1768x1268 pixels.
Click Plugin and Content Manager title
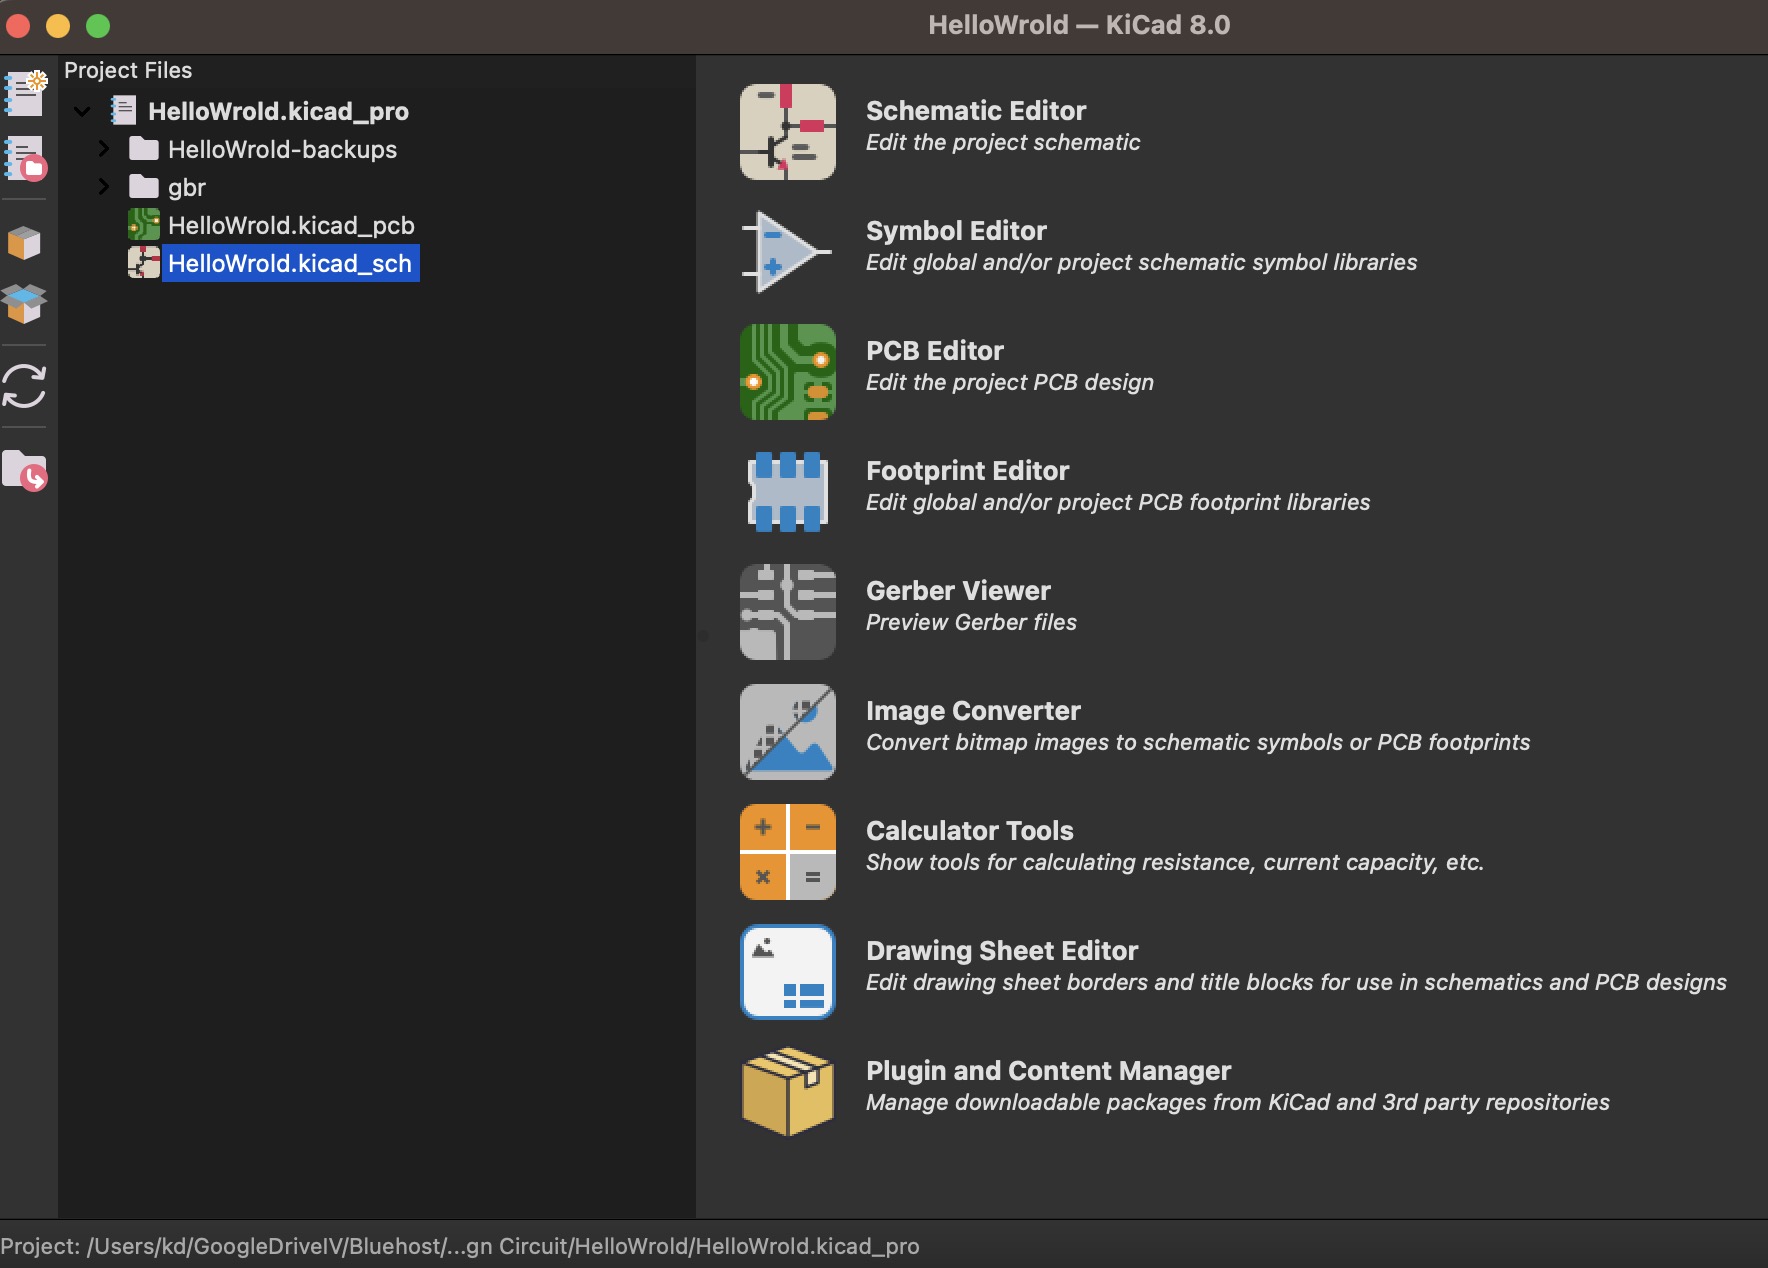[x=1048, y=1070]
